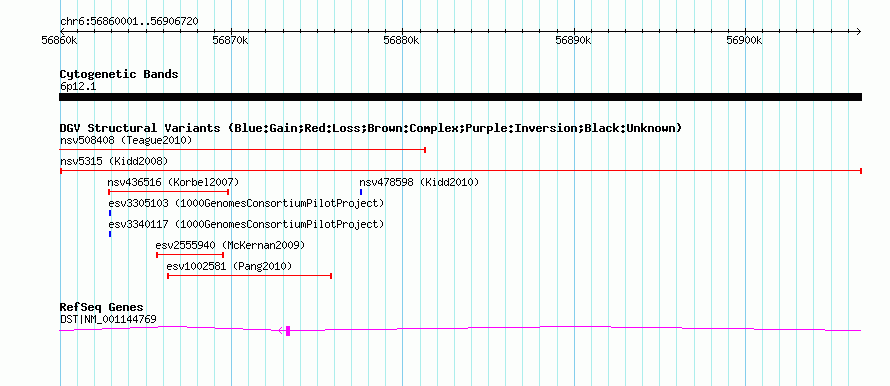Viewport: 890px width, 386px height.
Task: Click the nsv478598 blue gain marker
Action: pos(361,192)
